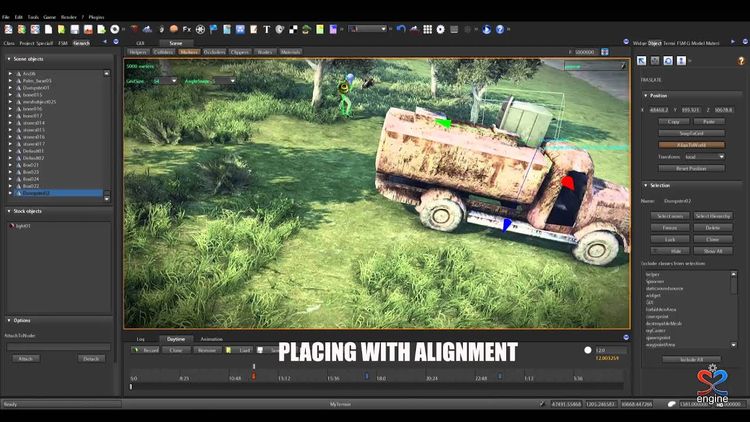Click the blue flag toolbar icon
This screenshot has width=750, height=422.
point(213,29)
